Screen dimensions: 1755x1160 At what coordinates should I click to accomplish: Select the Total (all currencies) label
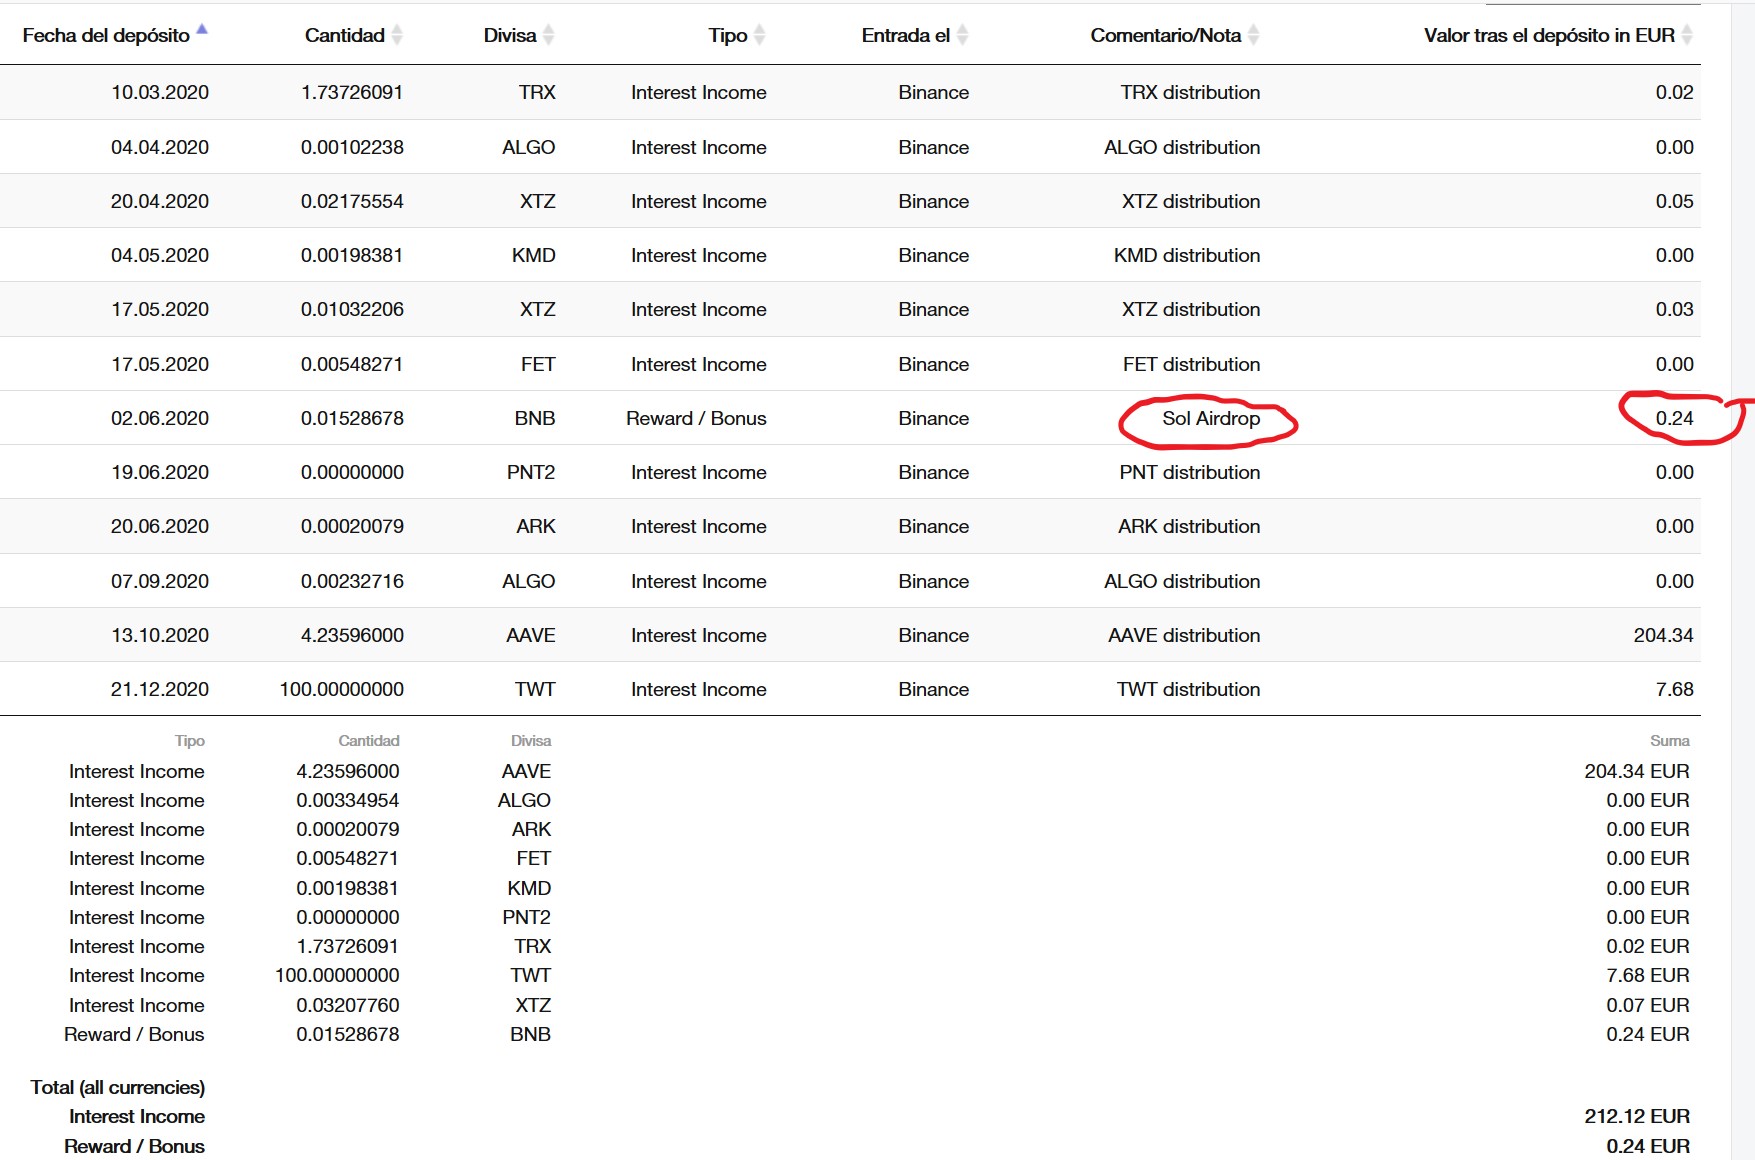pyautogui.click(x=117, y=1088)
